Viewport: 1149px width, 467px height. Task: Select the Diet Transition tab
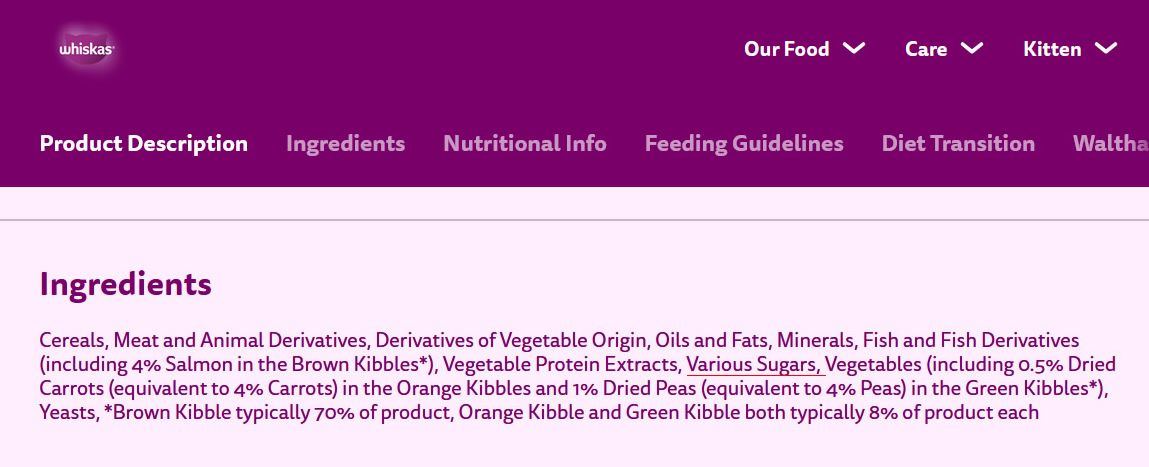coord(958,144)
